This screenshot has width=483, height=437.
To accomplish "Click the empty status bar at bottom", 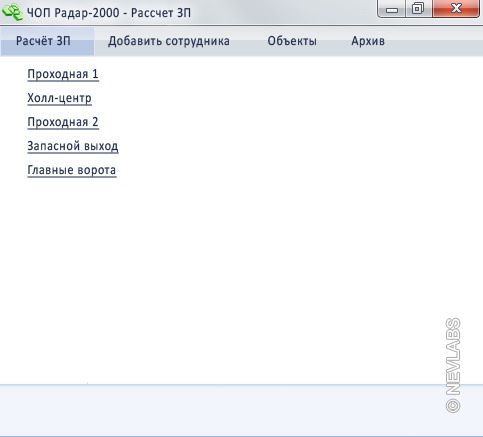I will tap(220, 410).
